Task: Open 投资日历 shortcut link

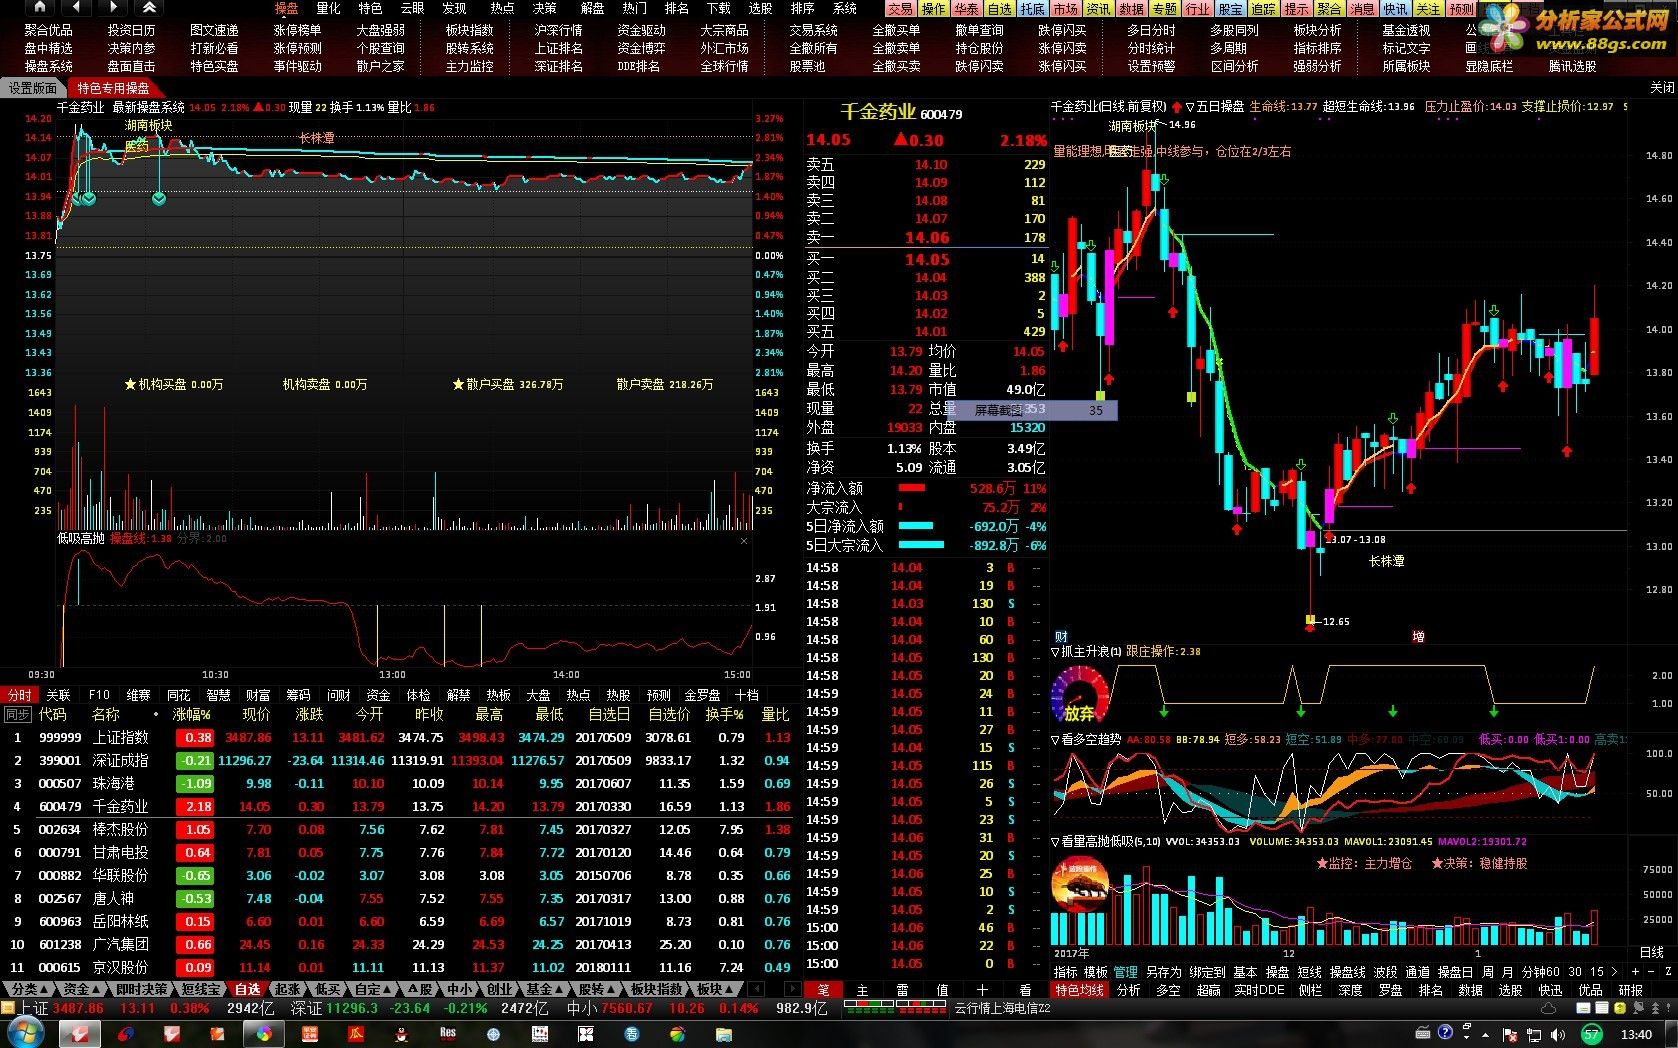Action: 131,30
